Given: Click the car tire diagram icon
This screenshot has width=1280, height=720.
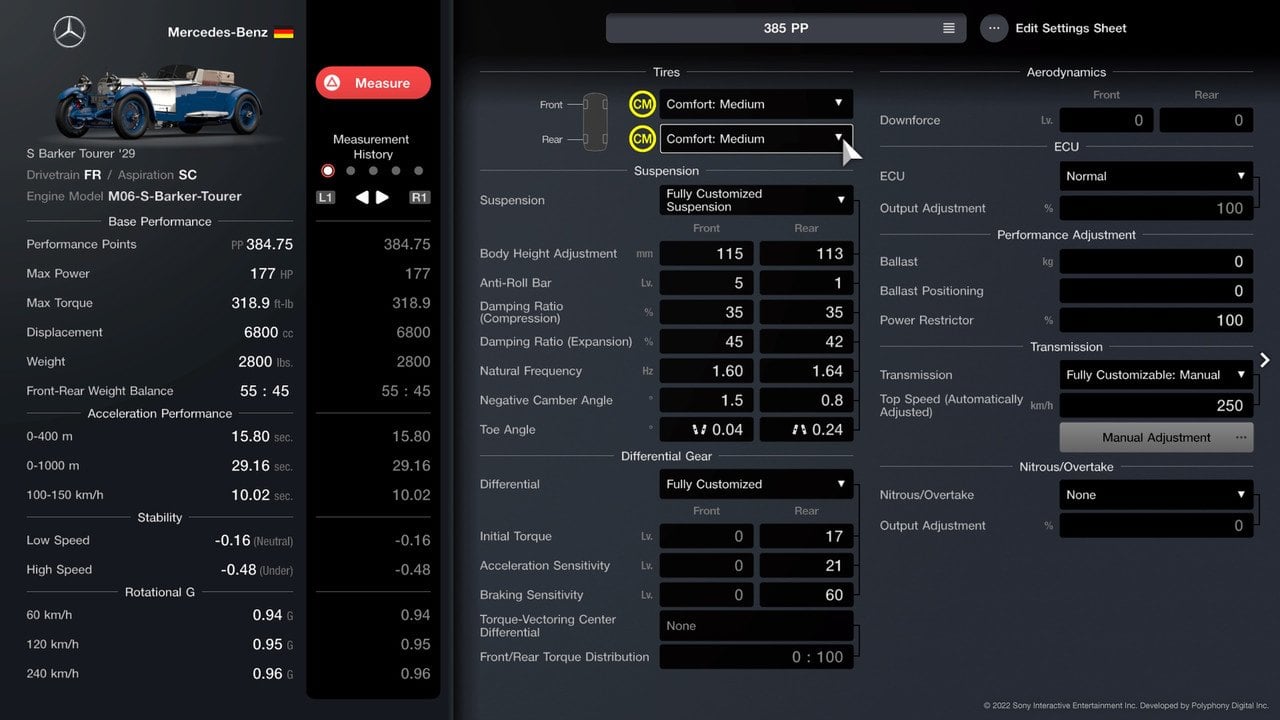Looking at the screenshot, I should tap(594, 120).
